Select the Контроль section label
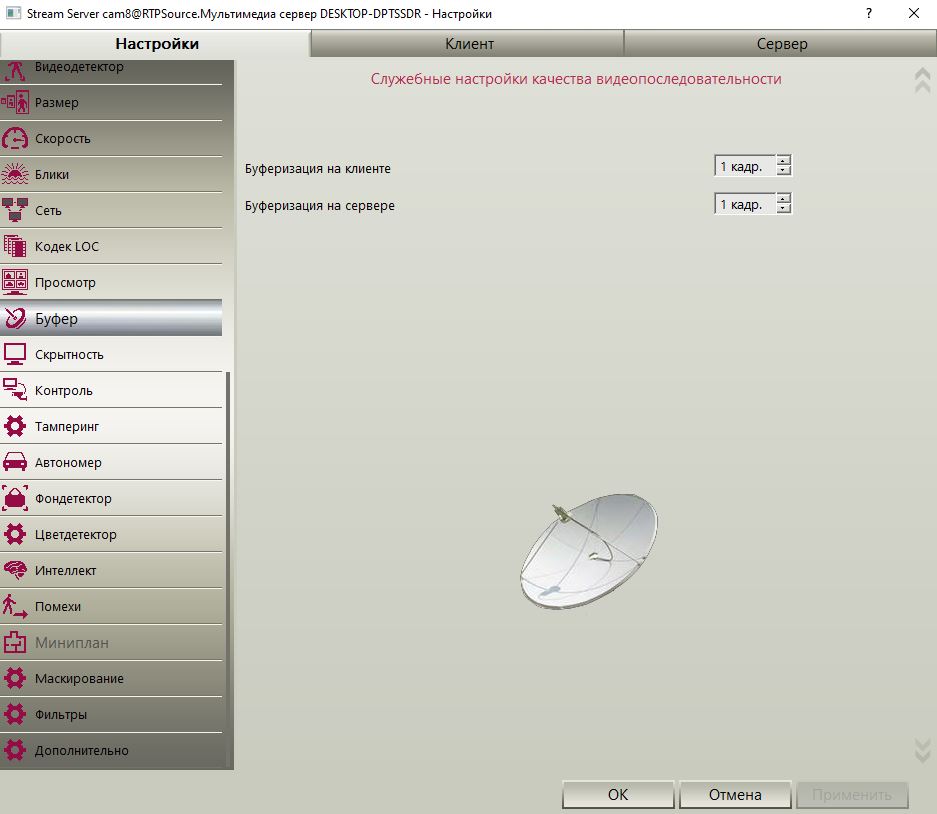This screenshot has height=814, width=937. tap(63, 390)
